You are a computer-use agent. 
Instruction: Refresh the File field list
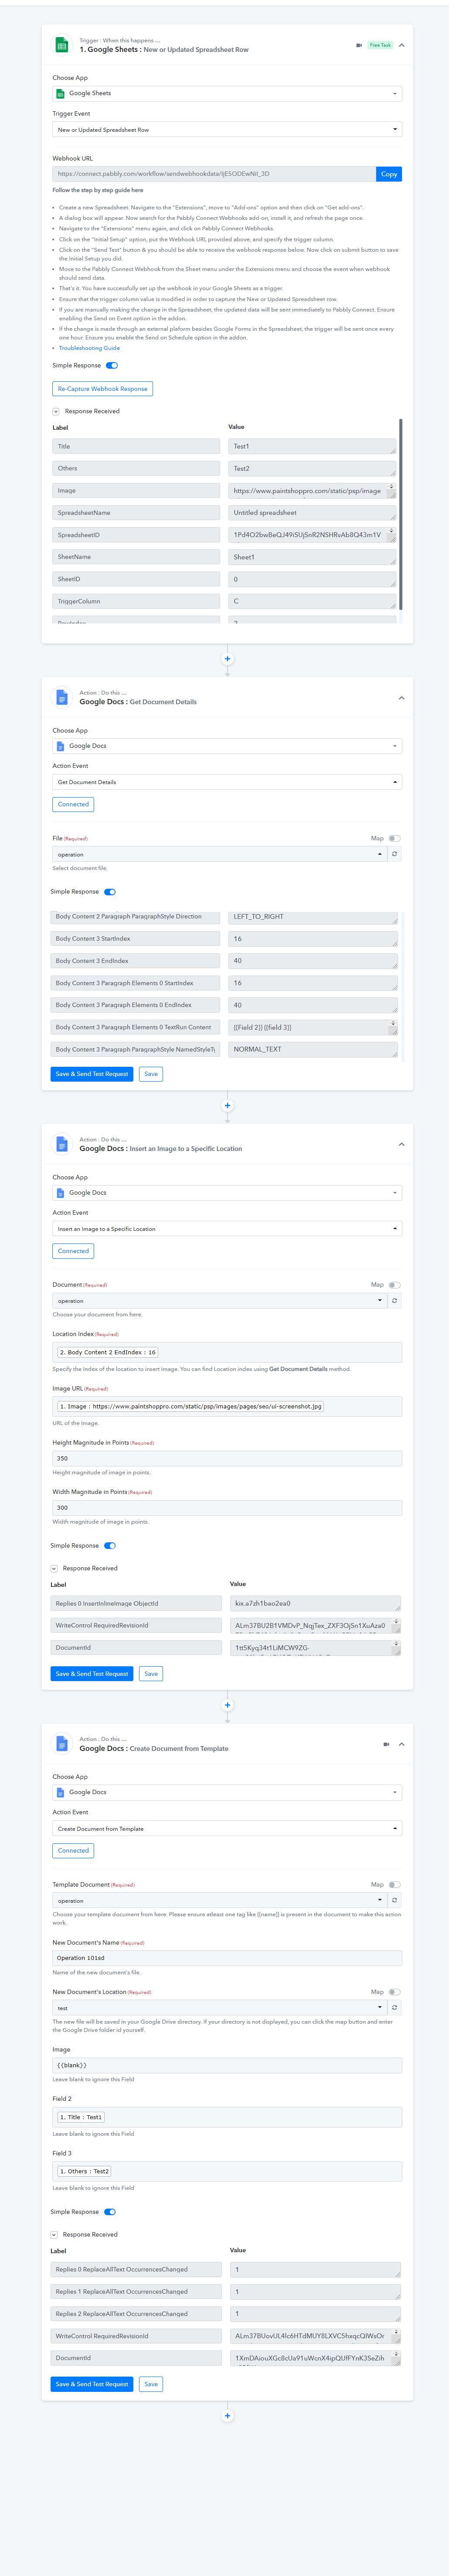point(394,854)
